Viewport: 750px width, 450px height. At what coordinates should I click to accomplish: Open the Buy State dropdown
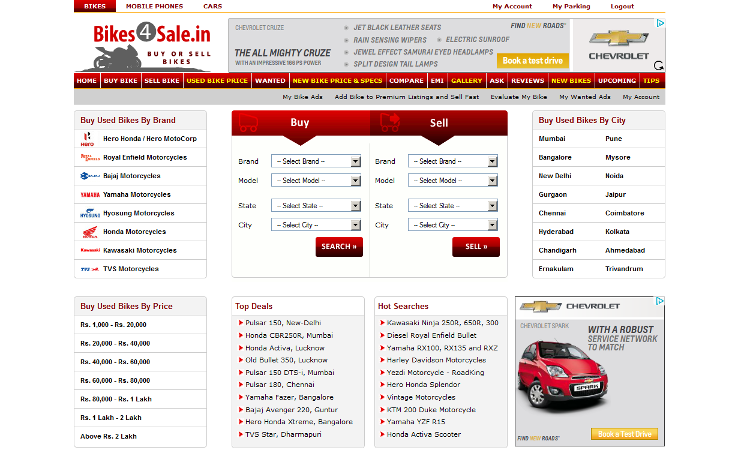pyautogui.click(x=316, y=206)
